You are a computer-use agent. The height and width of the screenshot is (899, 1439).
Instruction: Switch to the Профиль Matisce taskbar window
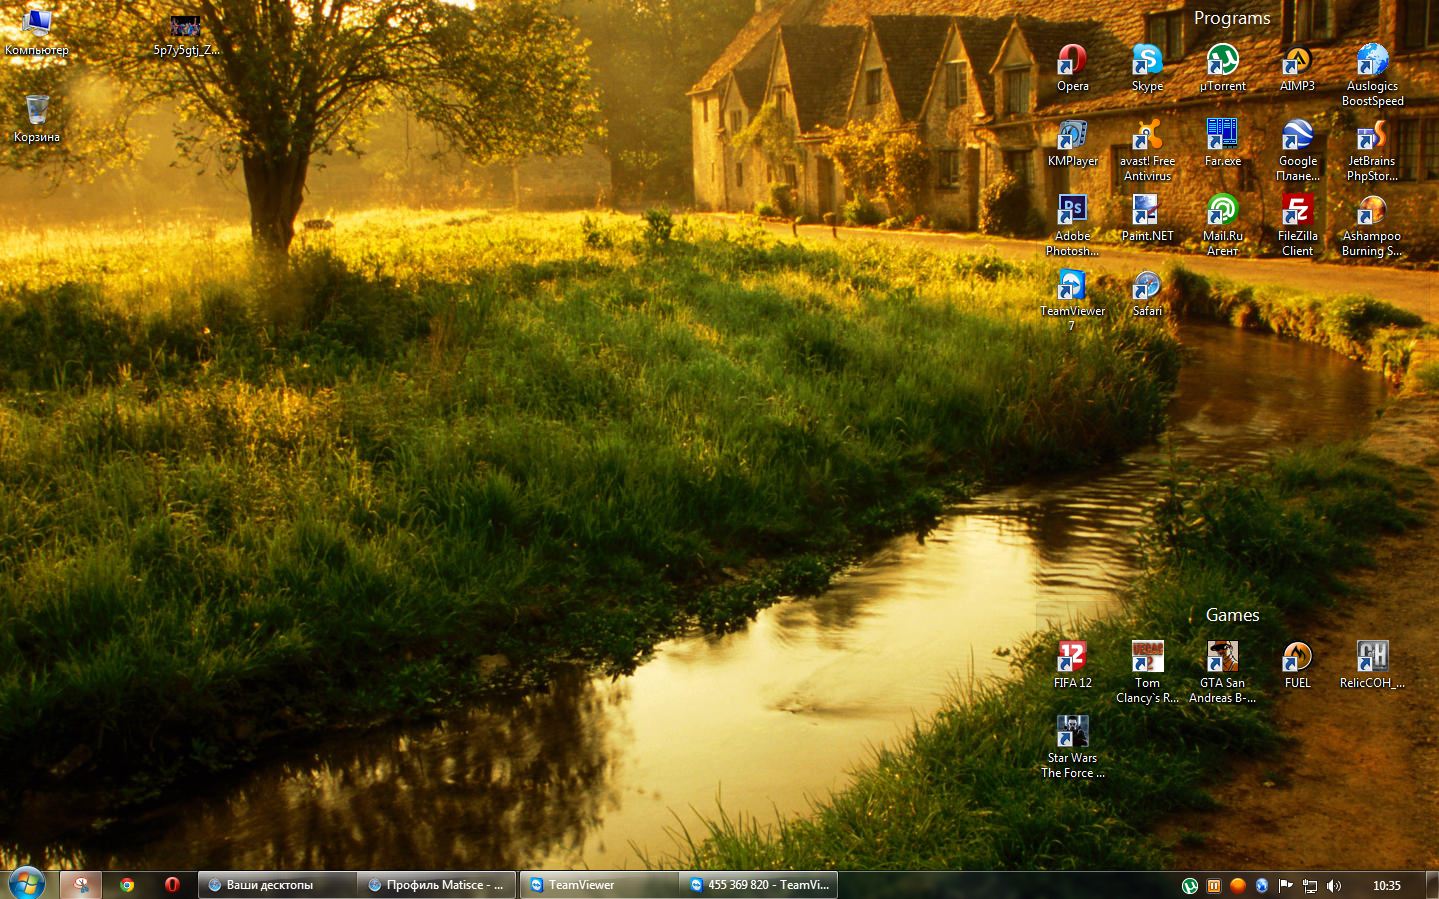437,885
